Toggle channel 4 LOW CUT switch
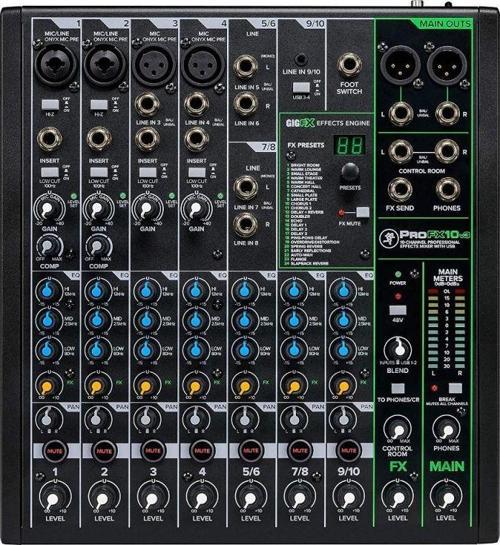This screenshot has height=545, width=500. point(197,172)
